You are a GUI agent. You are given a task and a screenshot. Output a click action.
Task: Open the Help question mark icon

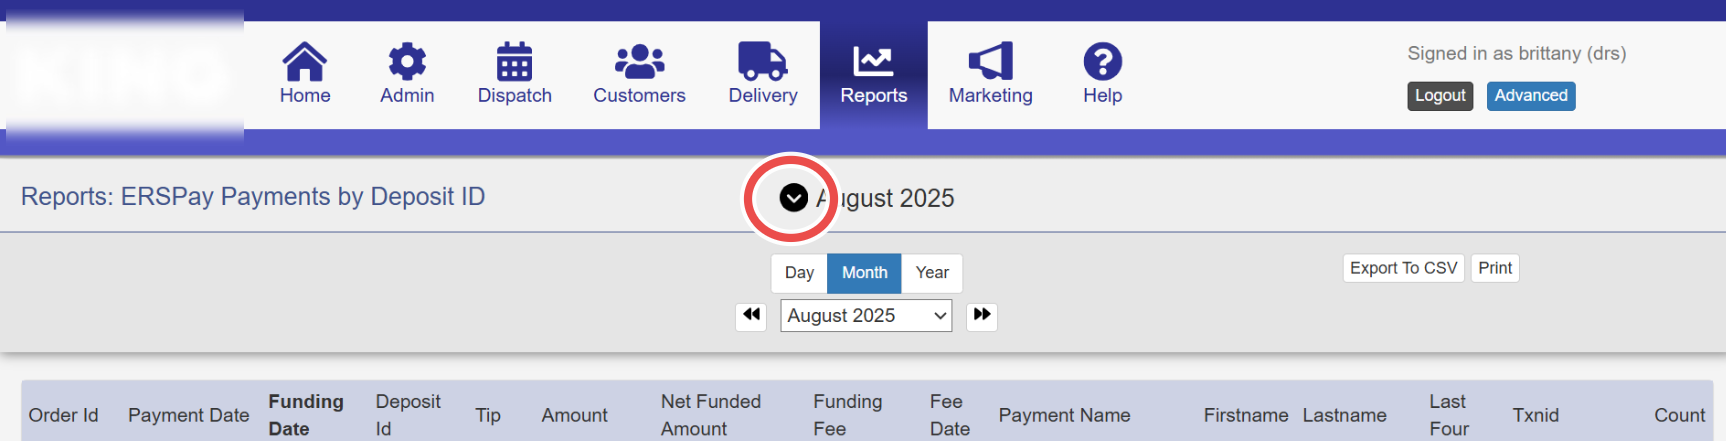point(1102,61)
